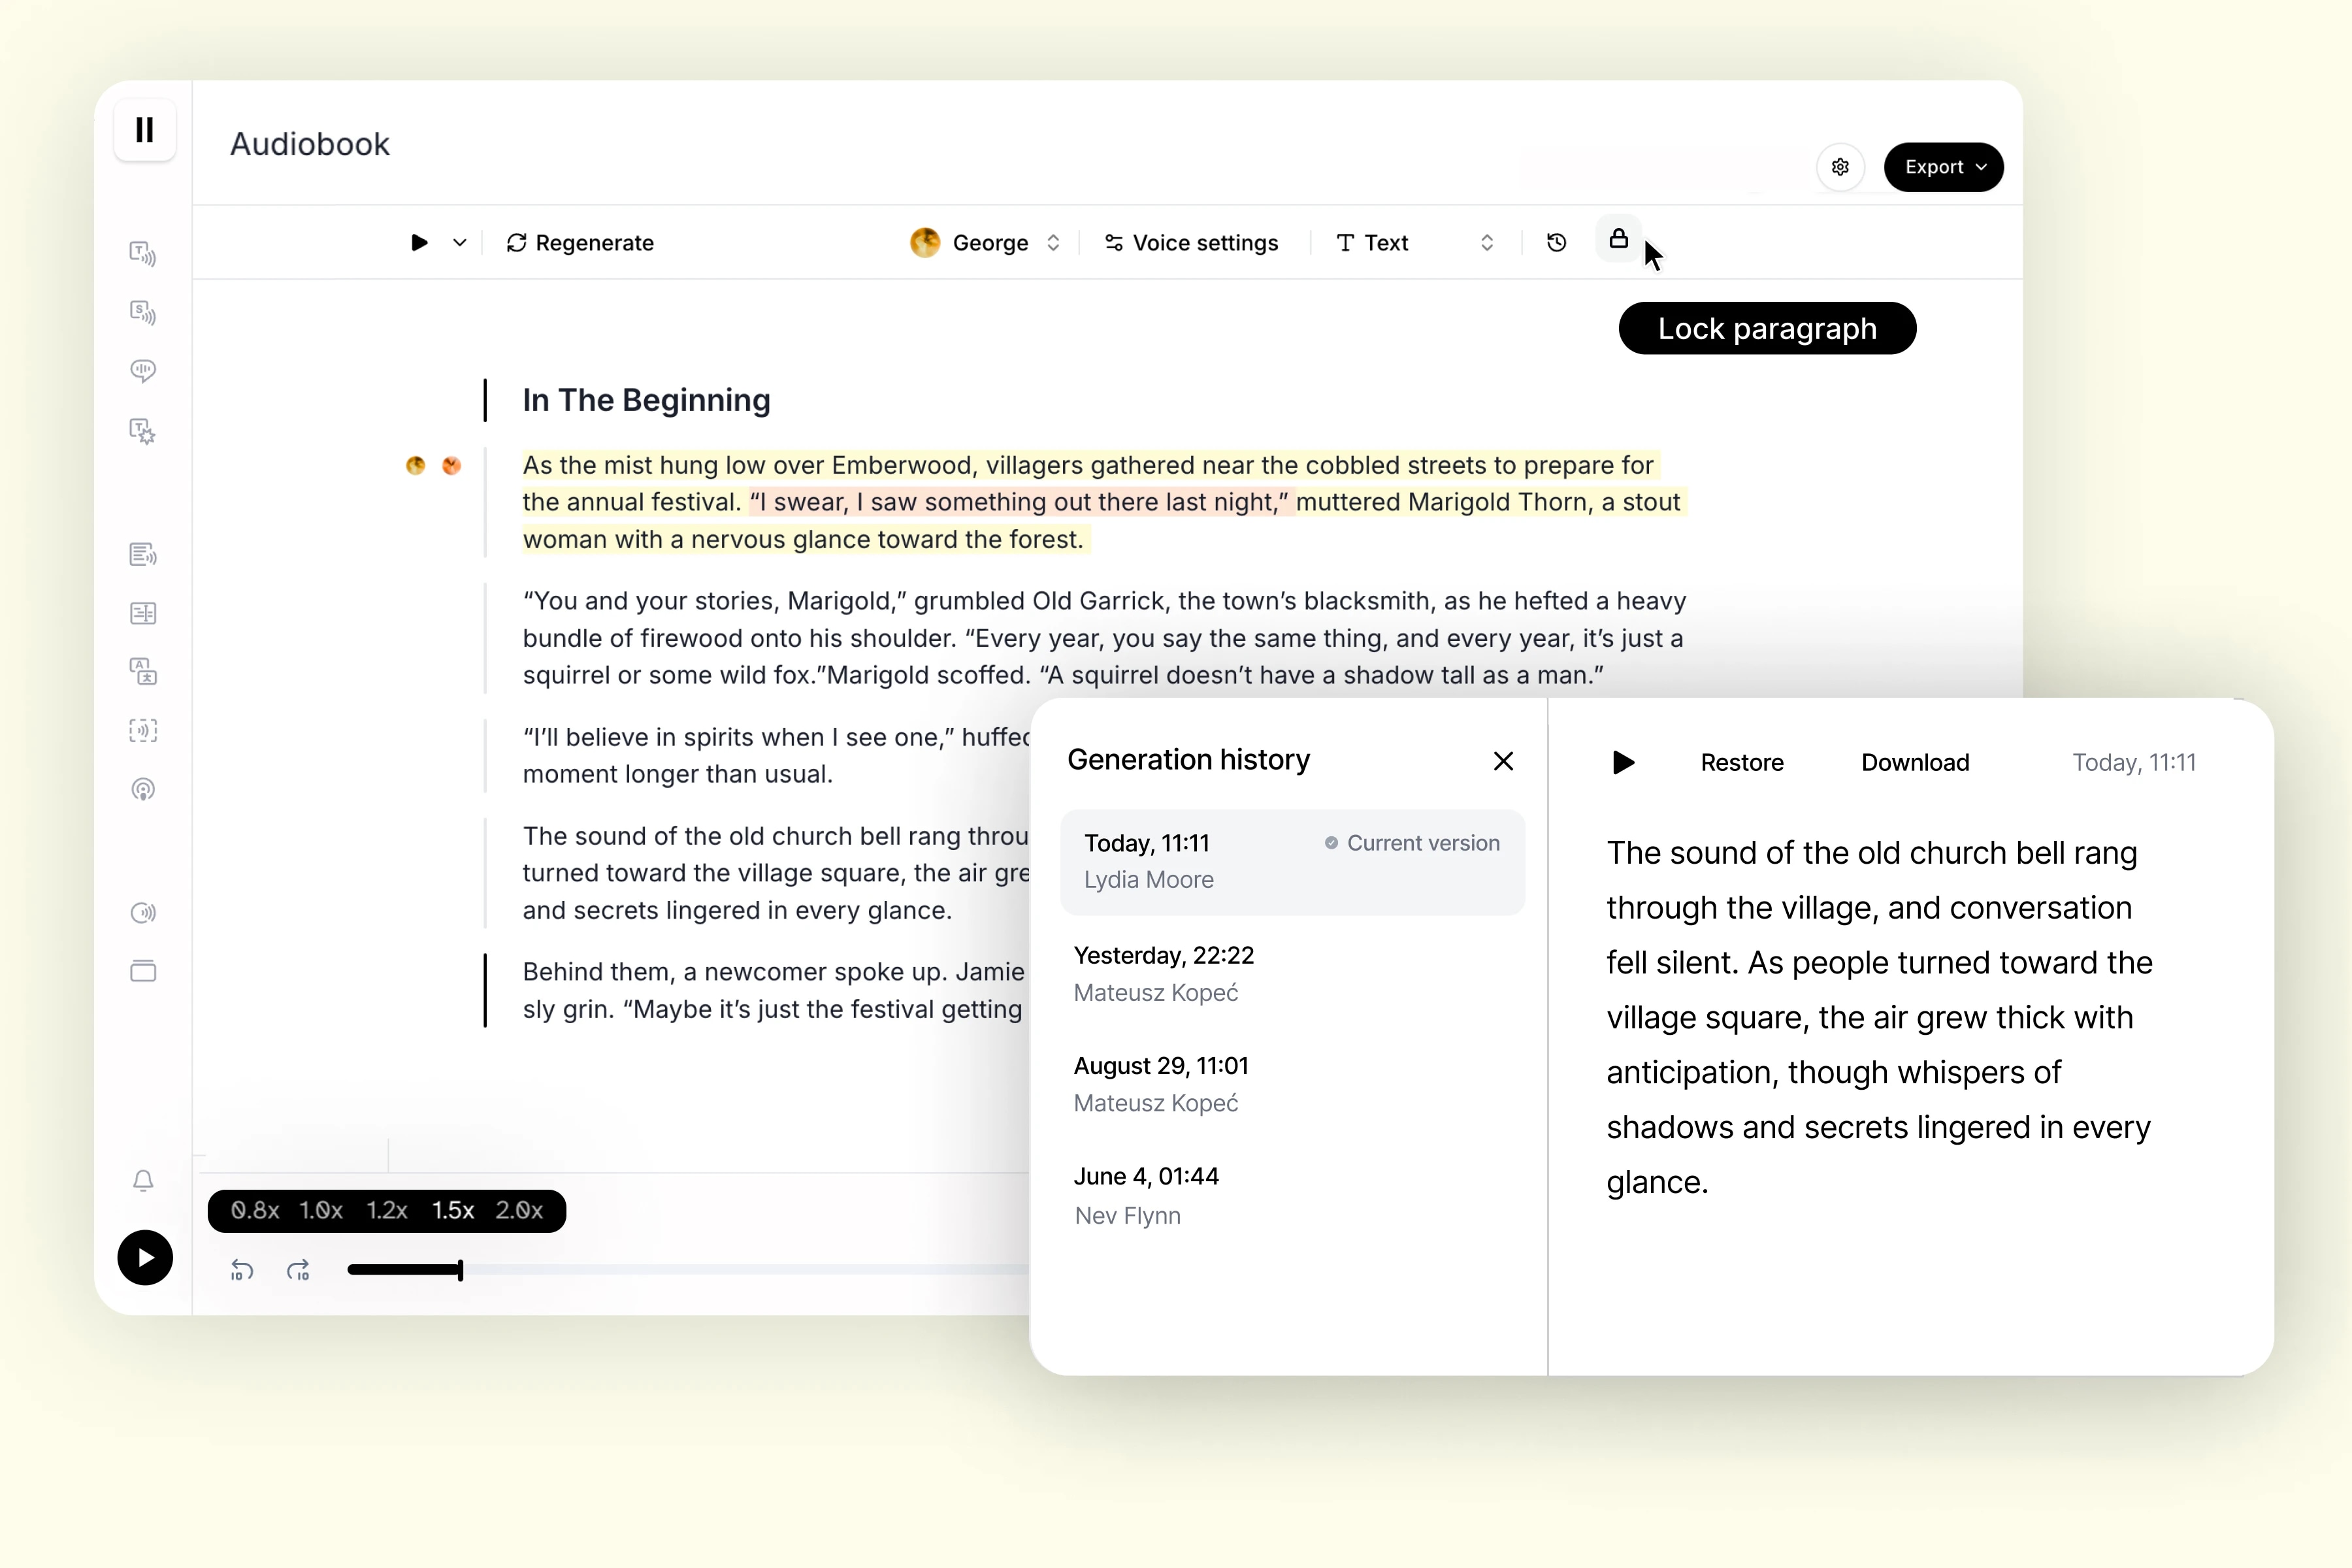Click the lock icon next to history
This screenshot has width=2352, height=1568.
[1618, 240]
